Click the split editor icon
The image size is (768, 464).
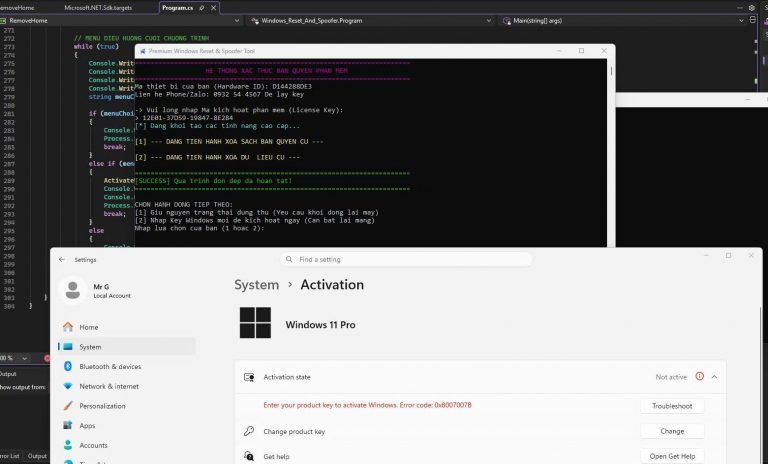click(x=753, y=20)
